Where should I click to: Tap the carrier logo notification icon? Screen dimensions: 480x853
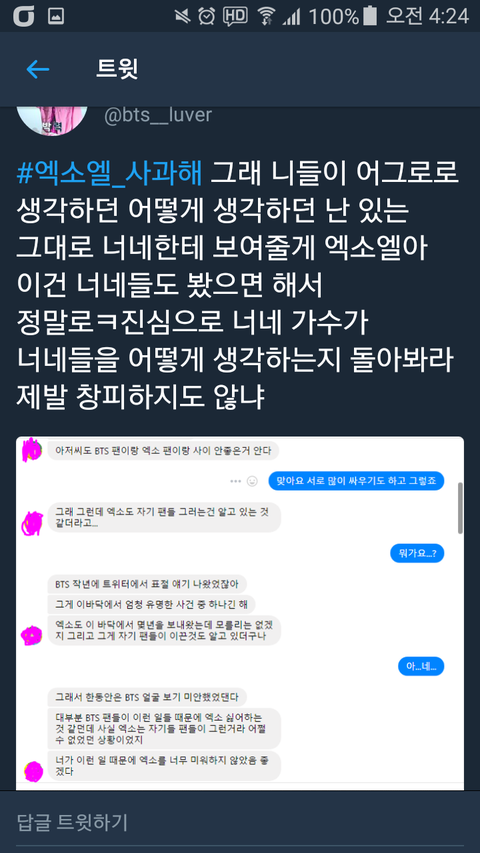point(23,16)
